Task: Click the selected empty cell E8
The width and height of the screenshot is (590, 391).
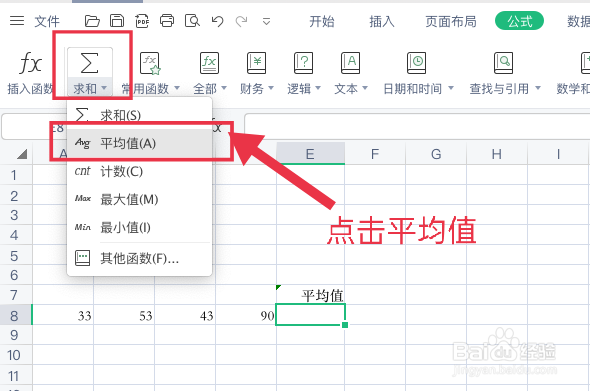Action: pyautogui.click(x=310, y=315)
